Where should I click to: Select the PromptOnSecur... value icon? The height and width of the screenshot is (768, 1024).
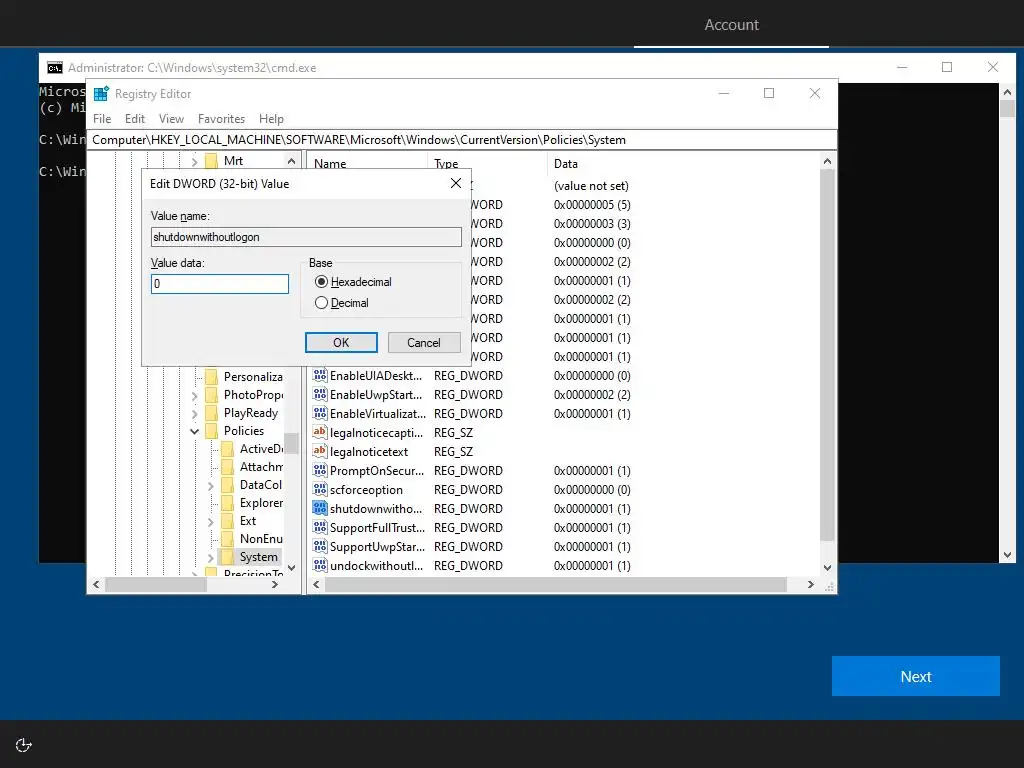[x=319, y=470]
